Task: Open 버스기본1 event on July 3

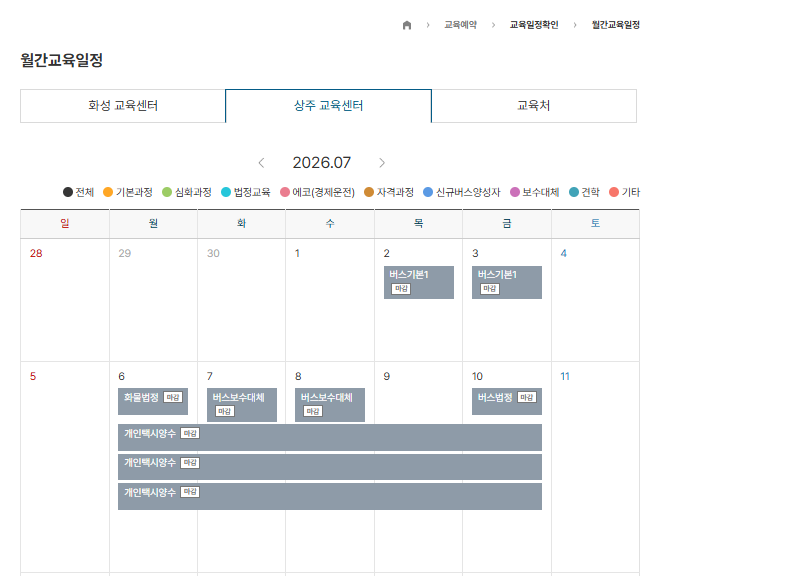Action: [507, 282]
